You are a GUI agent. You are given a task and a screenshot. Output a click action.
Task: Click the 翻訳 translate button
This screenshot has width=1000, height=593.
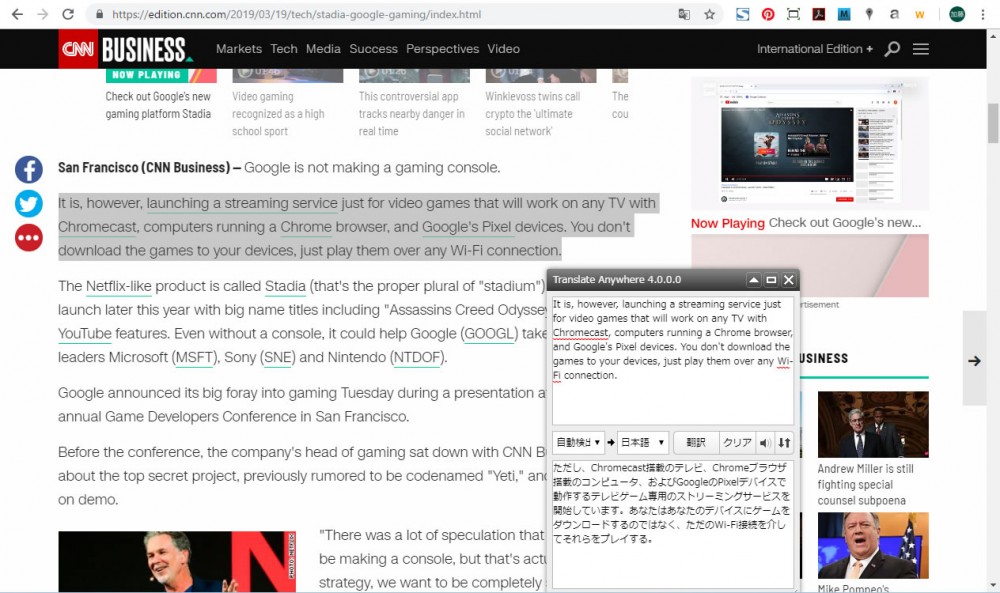(x=696, y=443)
